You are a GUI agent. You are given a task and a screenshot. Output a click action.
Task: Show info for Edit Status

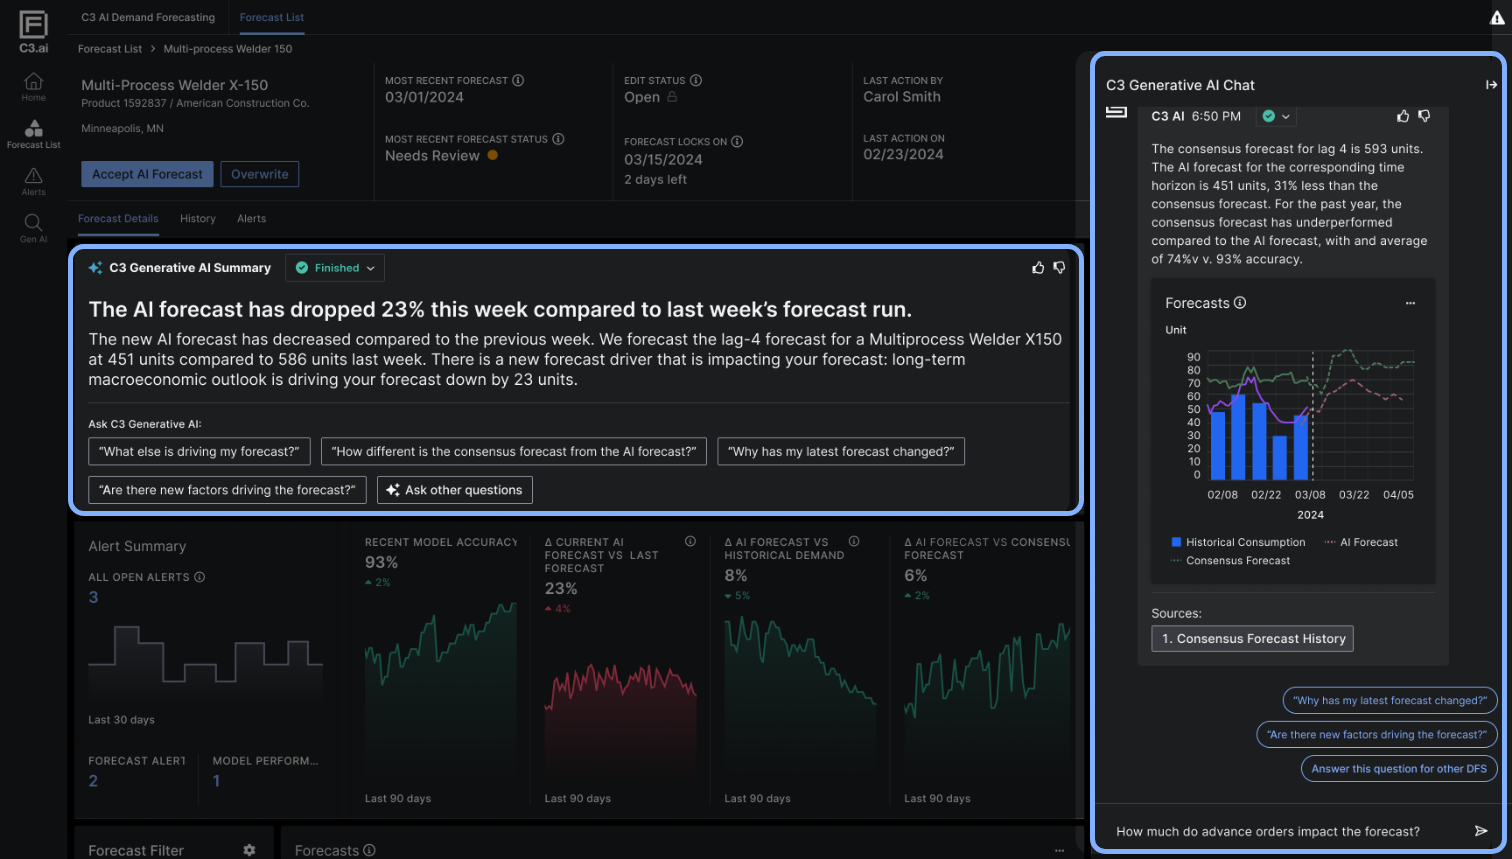[x=696, y=80]
